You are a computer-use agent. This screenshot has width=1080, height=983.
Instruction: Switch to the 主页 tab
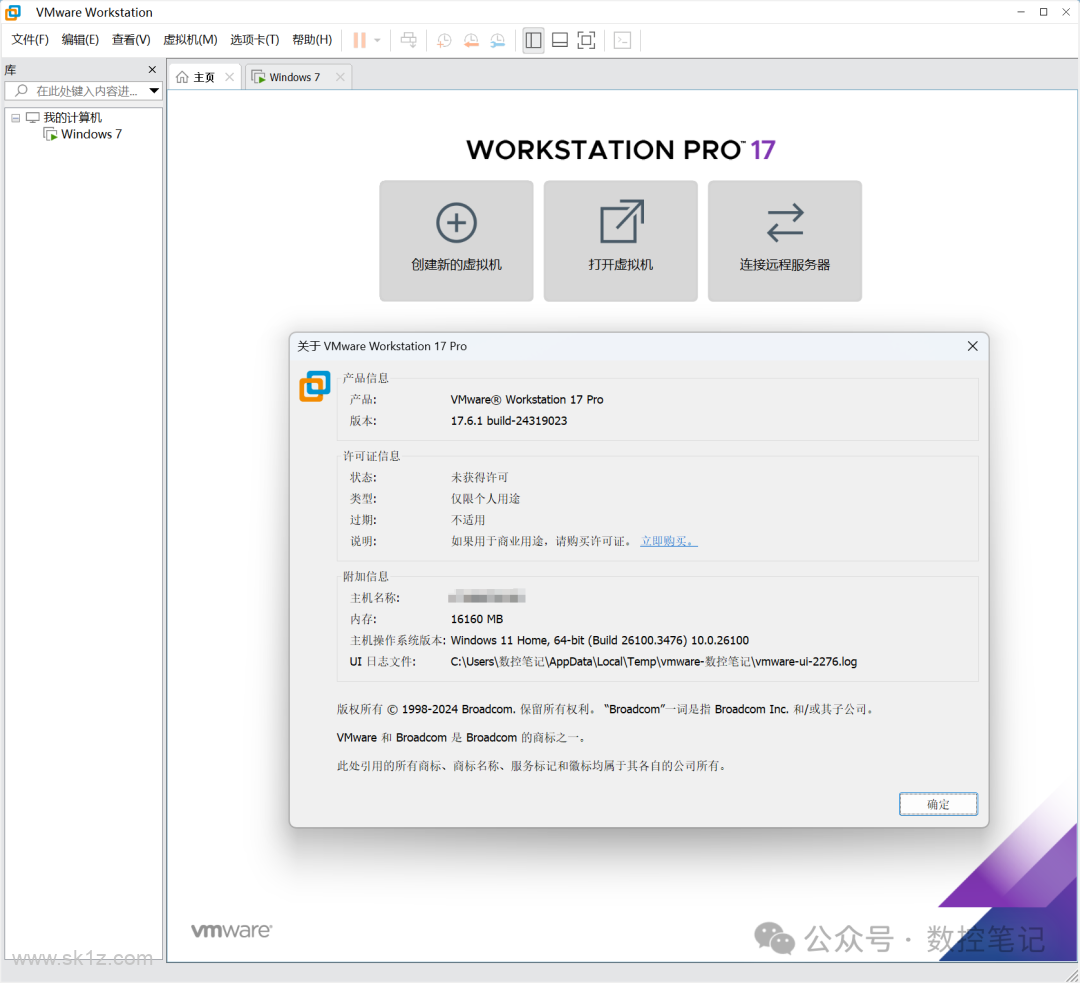click(205, 77)
